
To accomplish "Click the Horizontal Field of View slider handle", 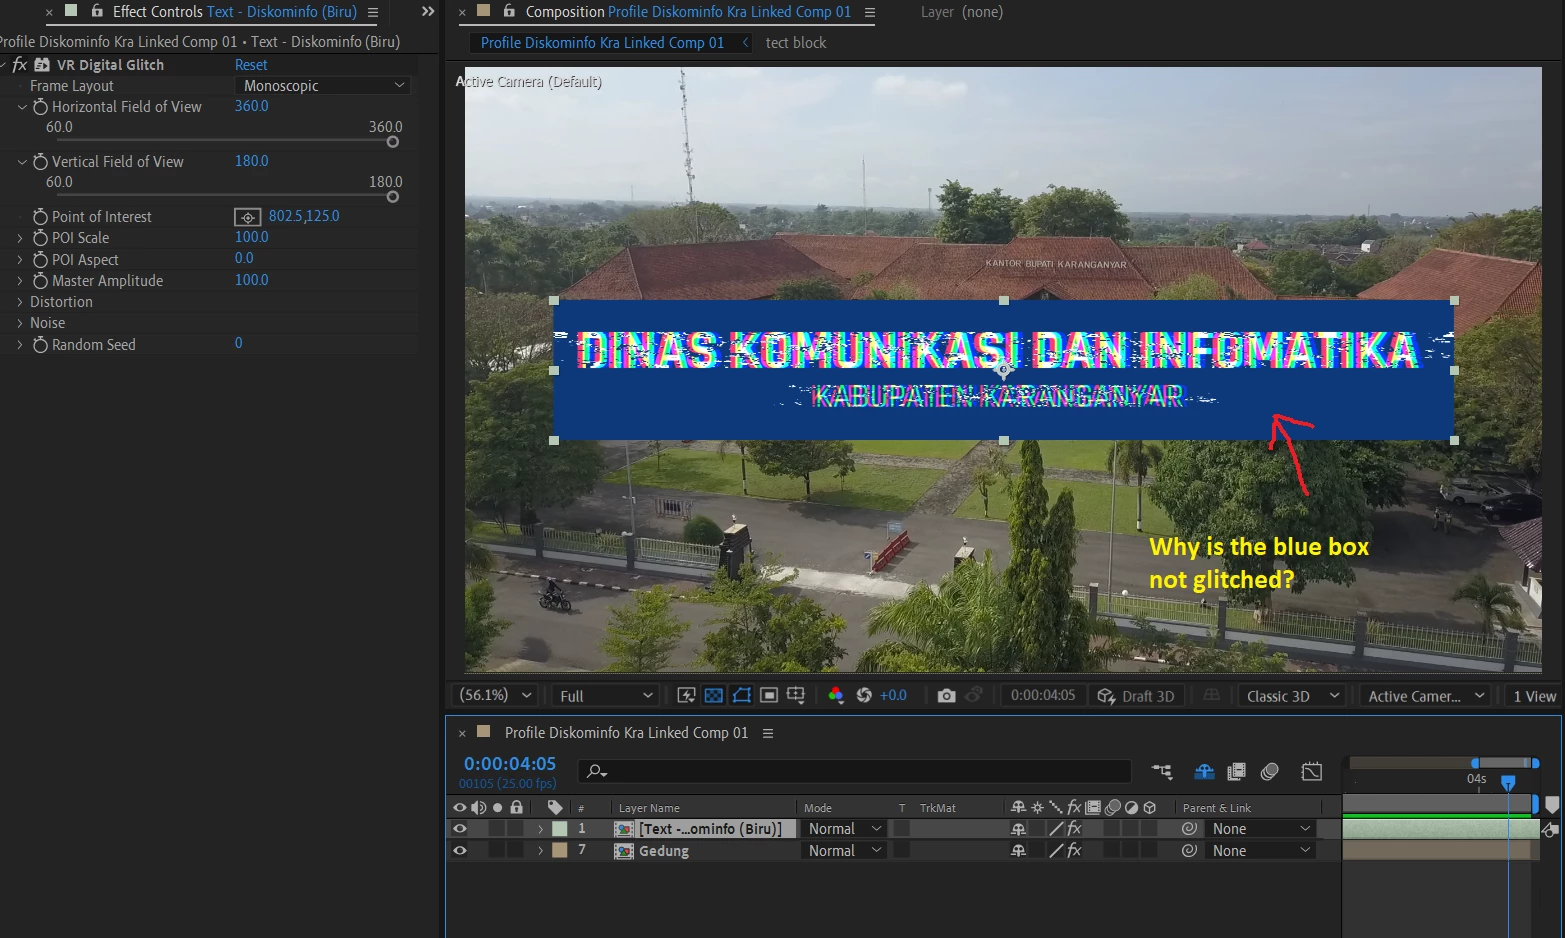I will click(x=393, y=142).
